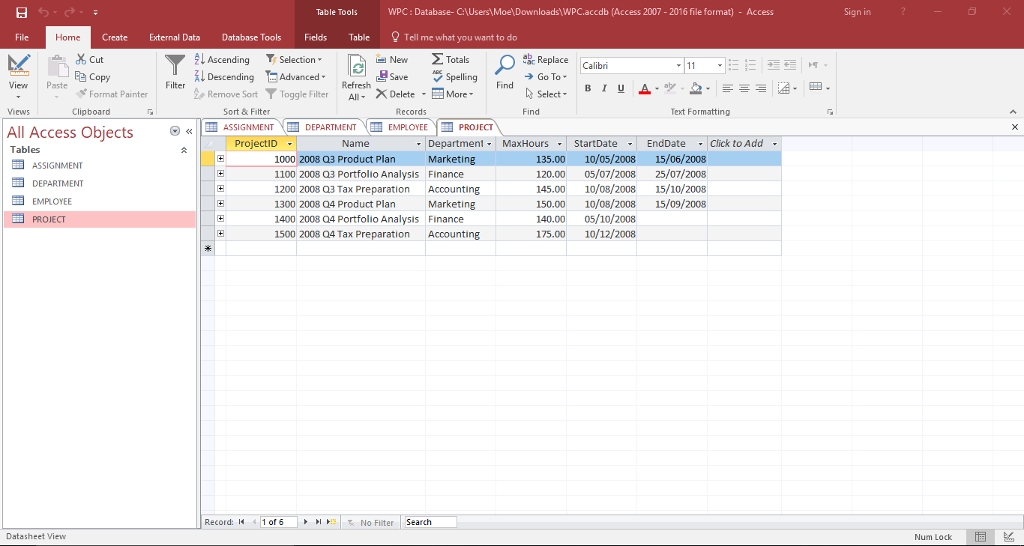Cut the selection with the scissors icon
Image resolution: width=1024 pixels, height=546 pixels.
click(x=89, y=59)
